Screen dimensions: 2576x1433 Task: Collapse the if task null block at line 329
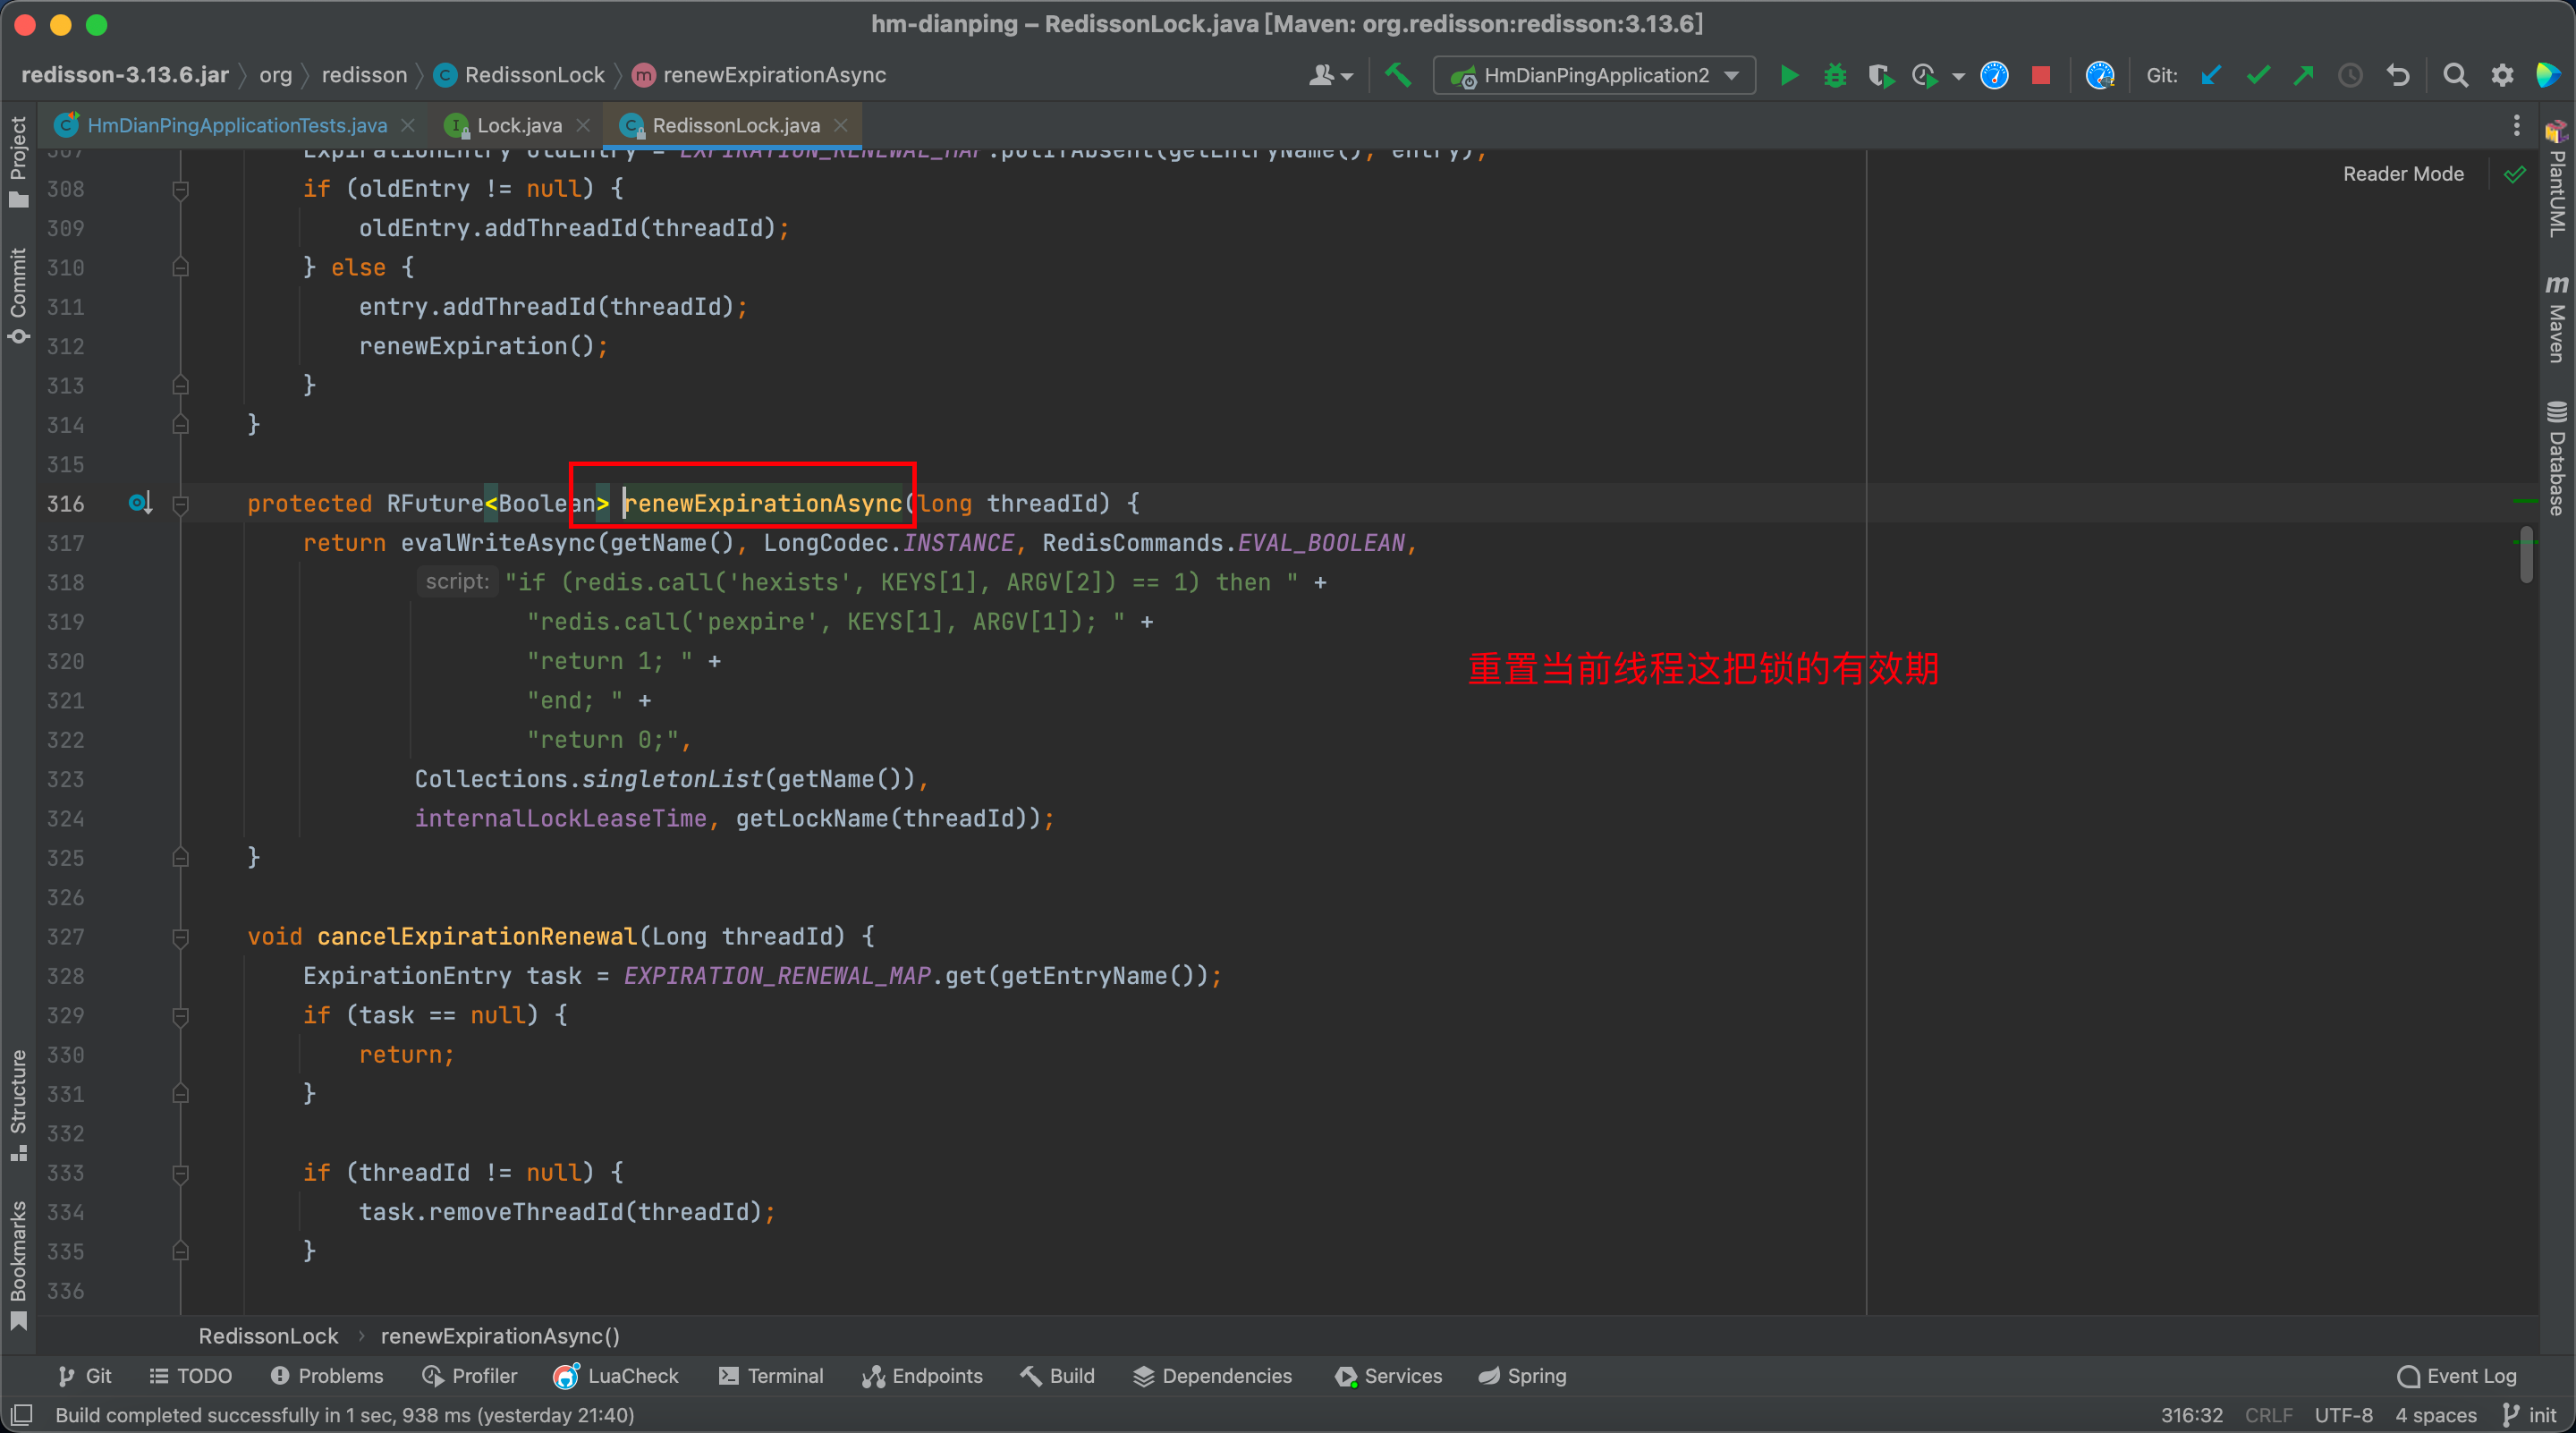point(181,1016)
